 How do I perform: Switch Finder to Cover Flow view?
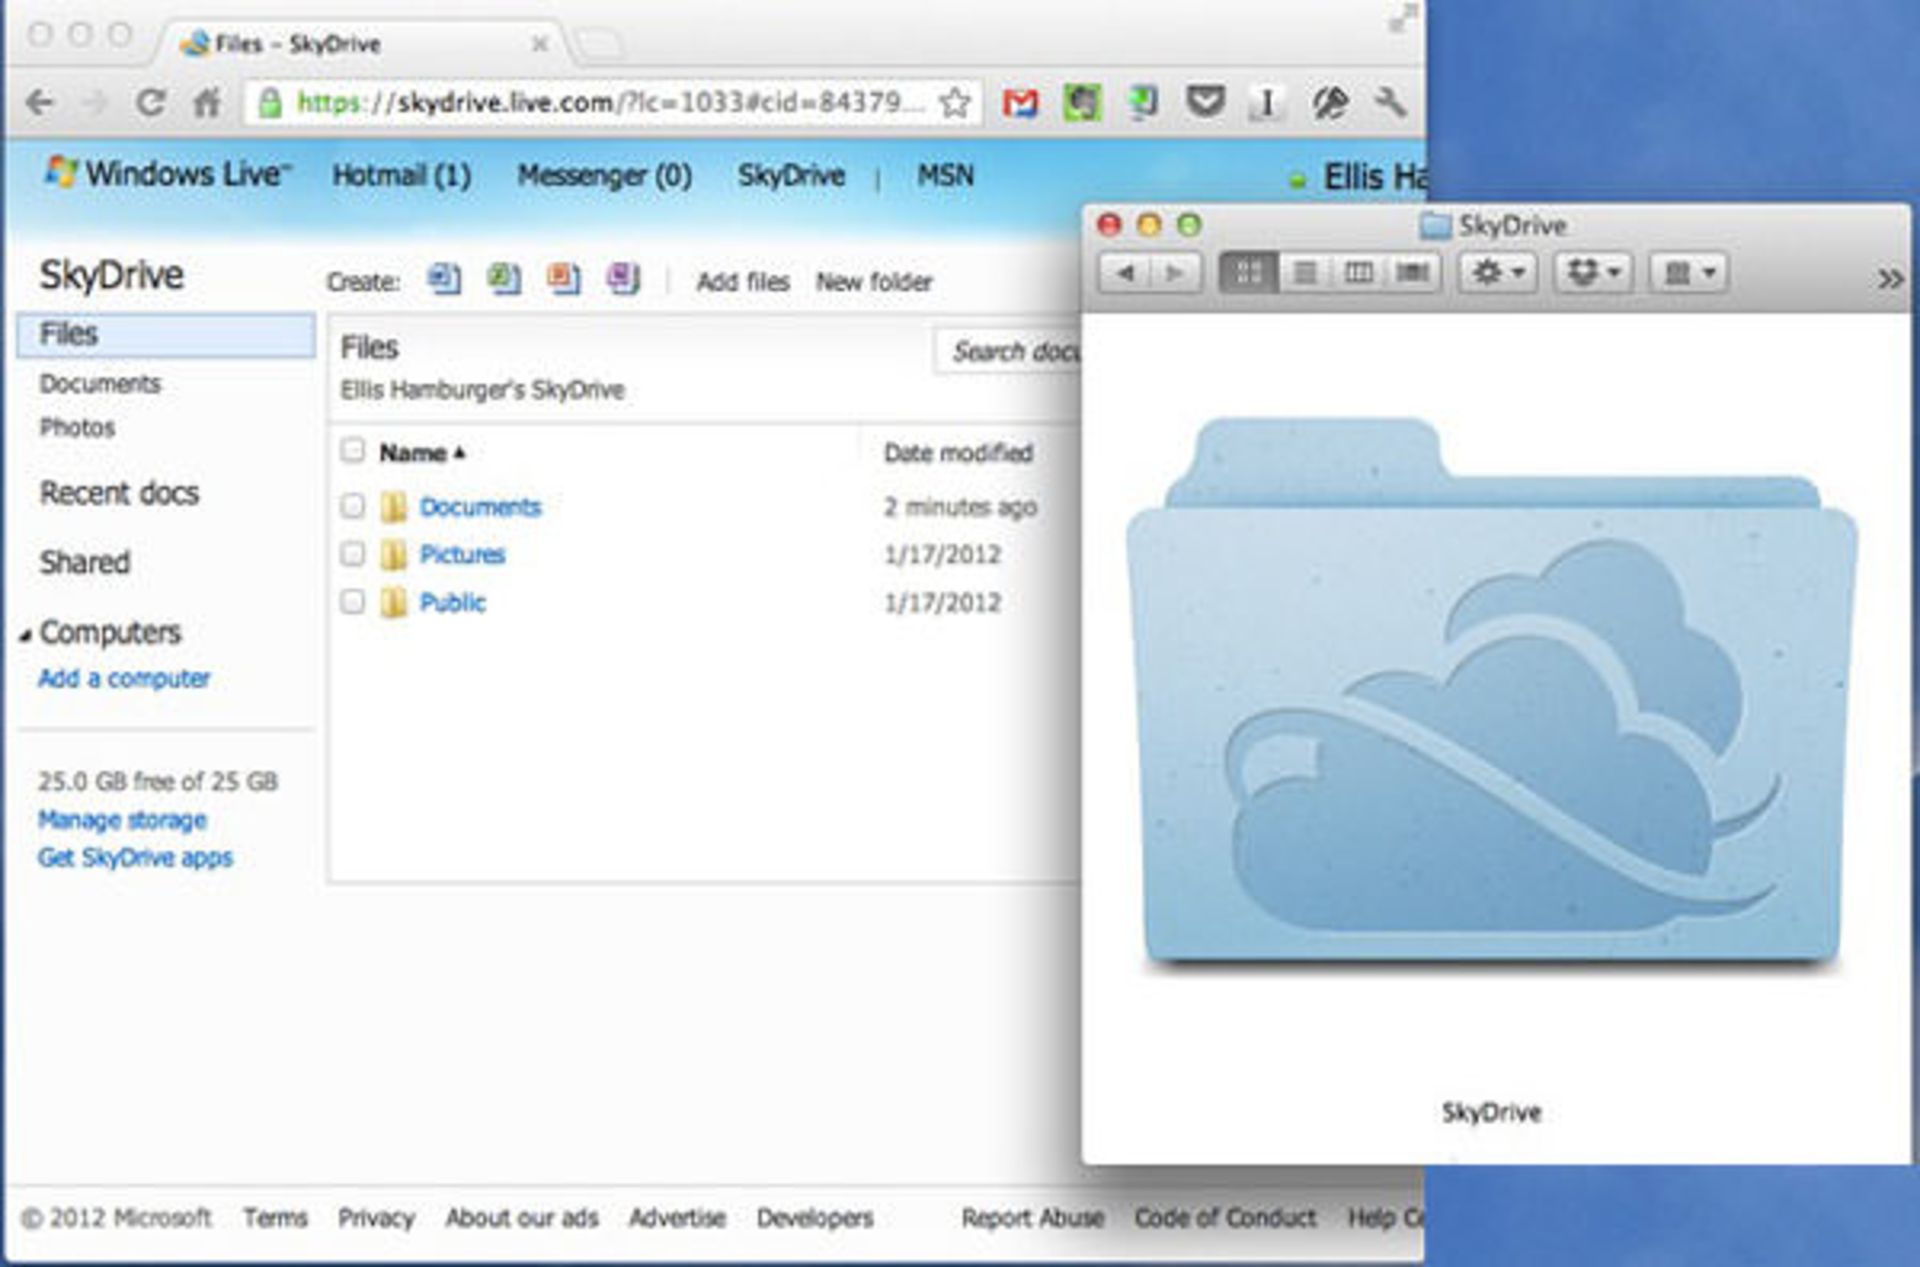tap(1412, 272)
